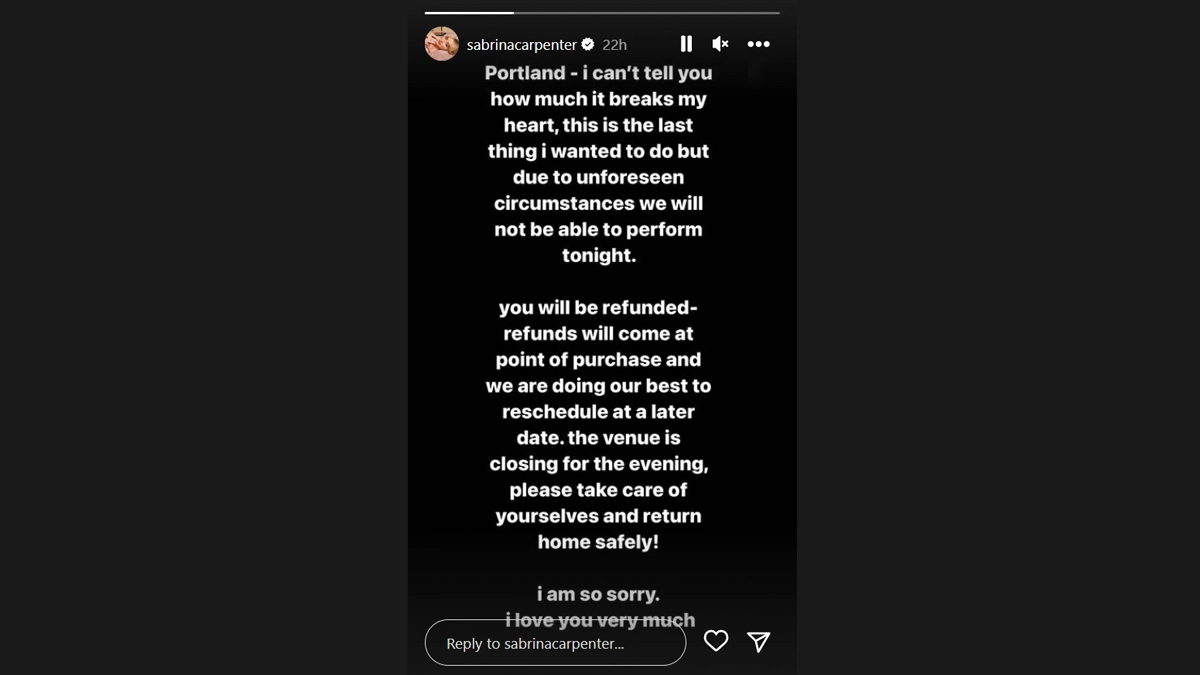The height and width of the screenshot is (675, 1200).
Task: Click the blue verified badge
Action: (588, 45)
